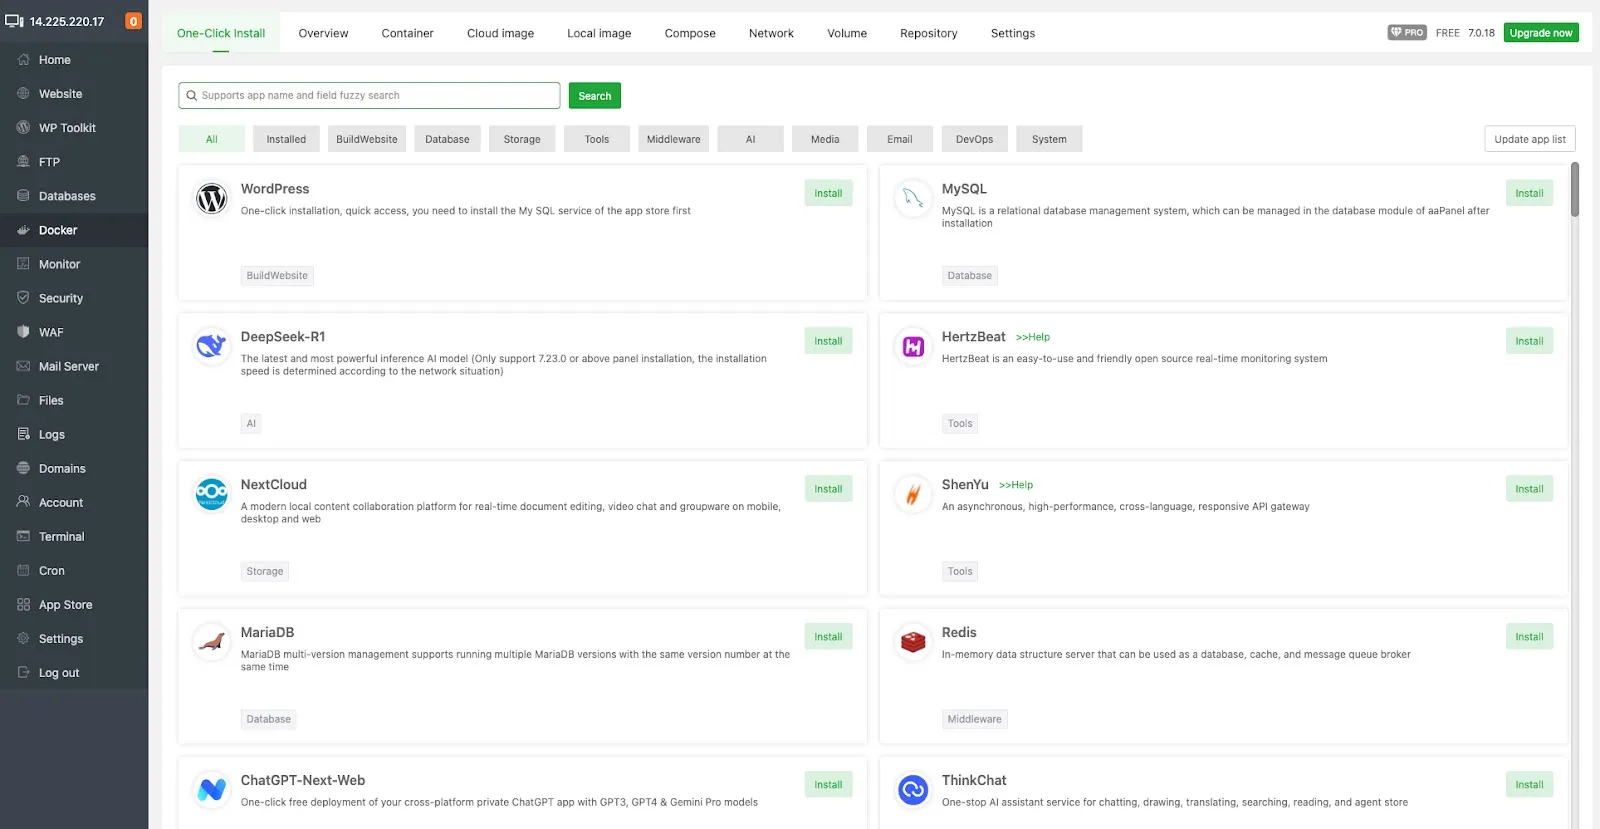This screenshot has width=1600, height=829.
Task: Open the Website section in sidebar
Action: click(x=74, y=94)
